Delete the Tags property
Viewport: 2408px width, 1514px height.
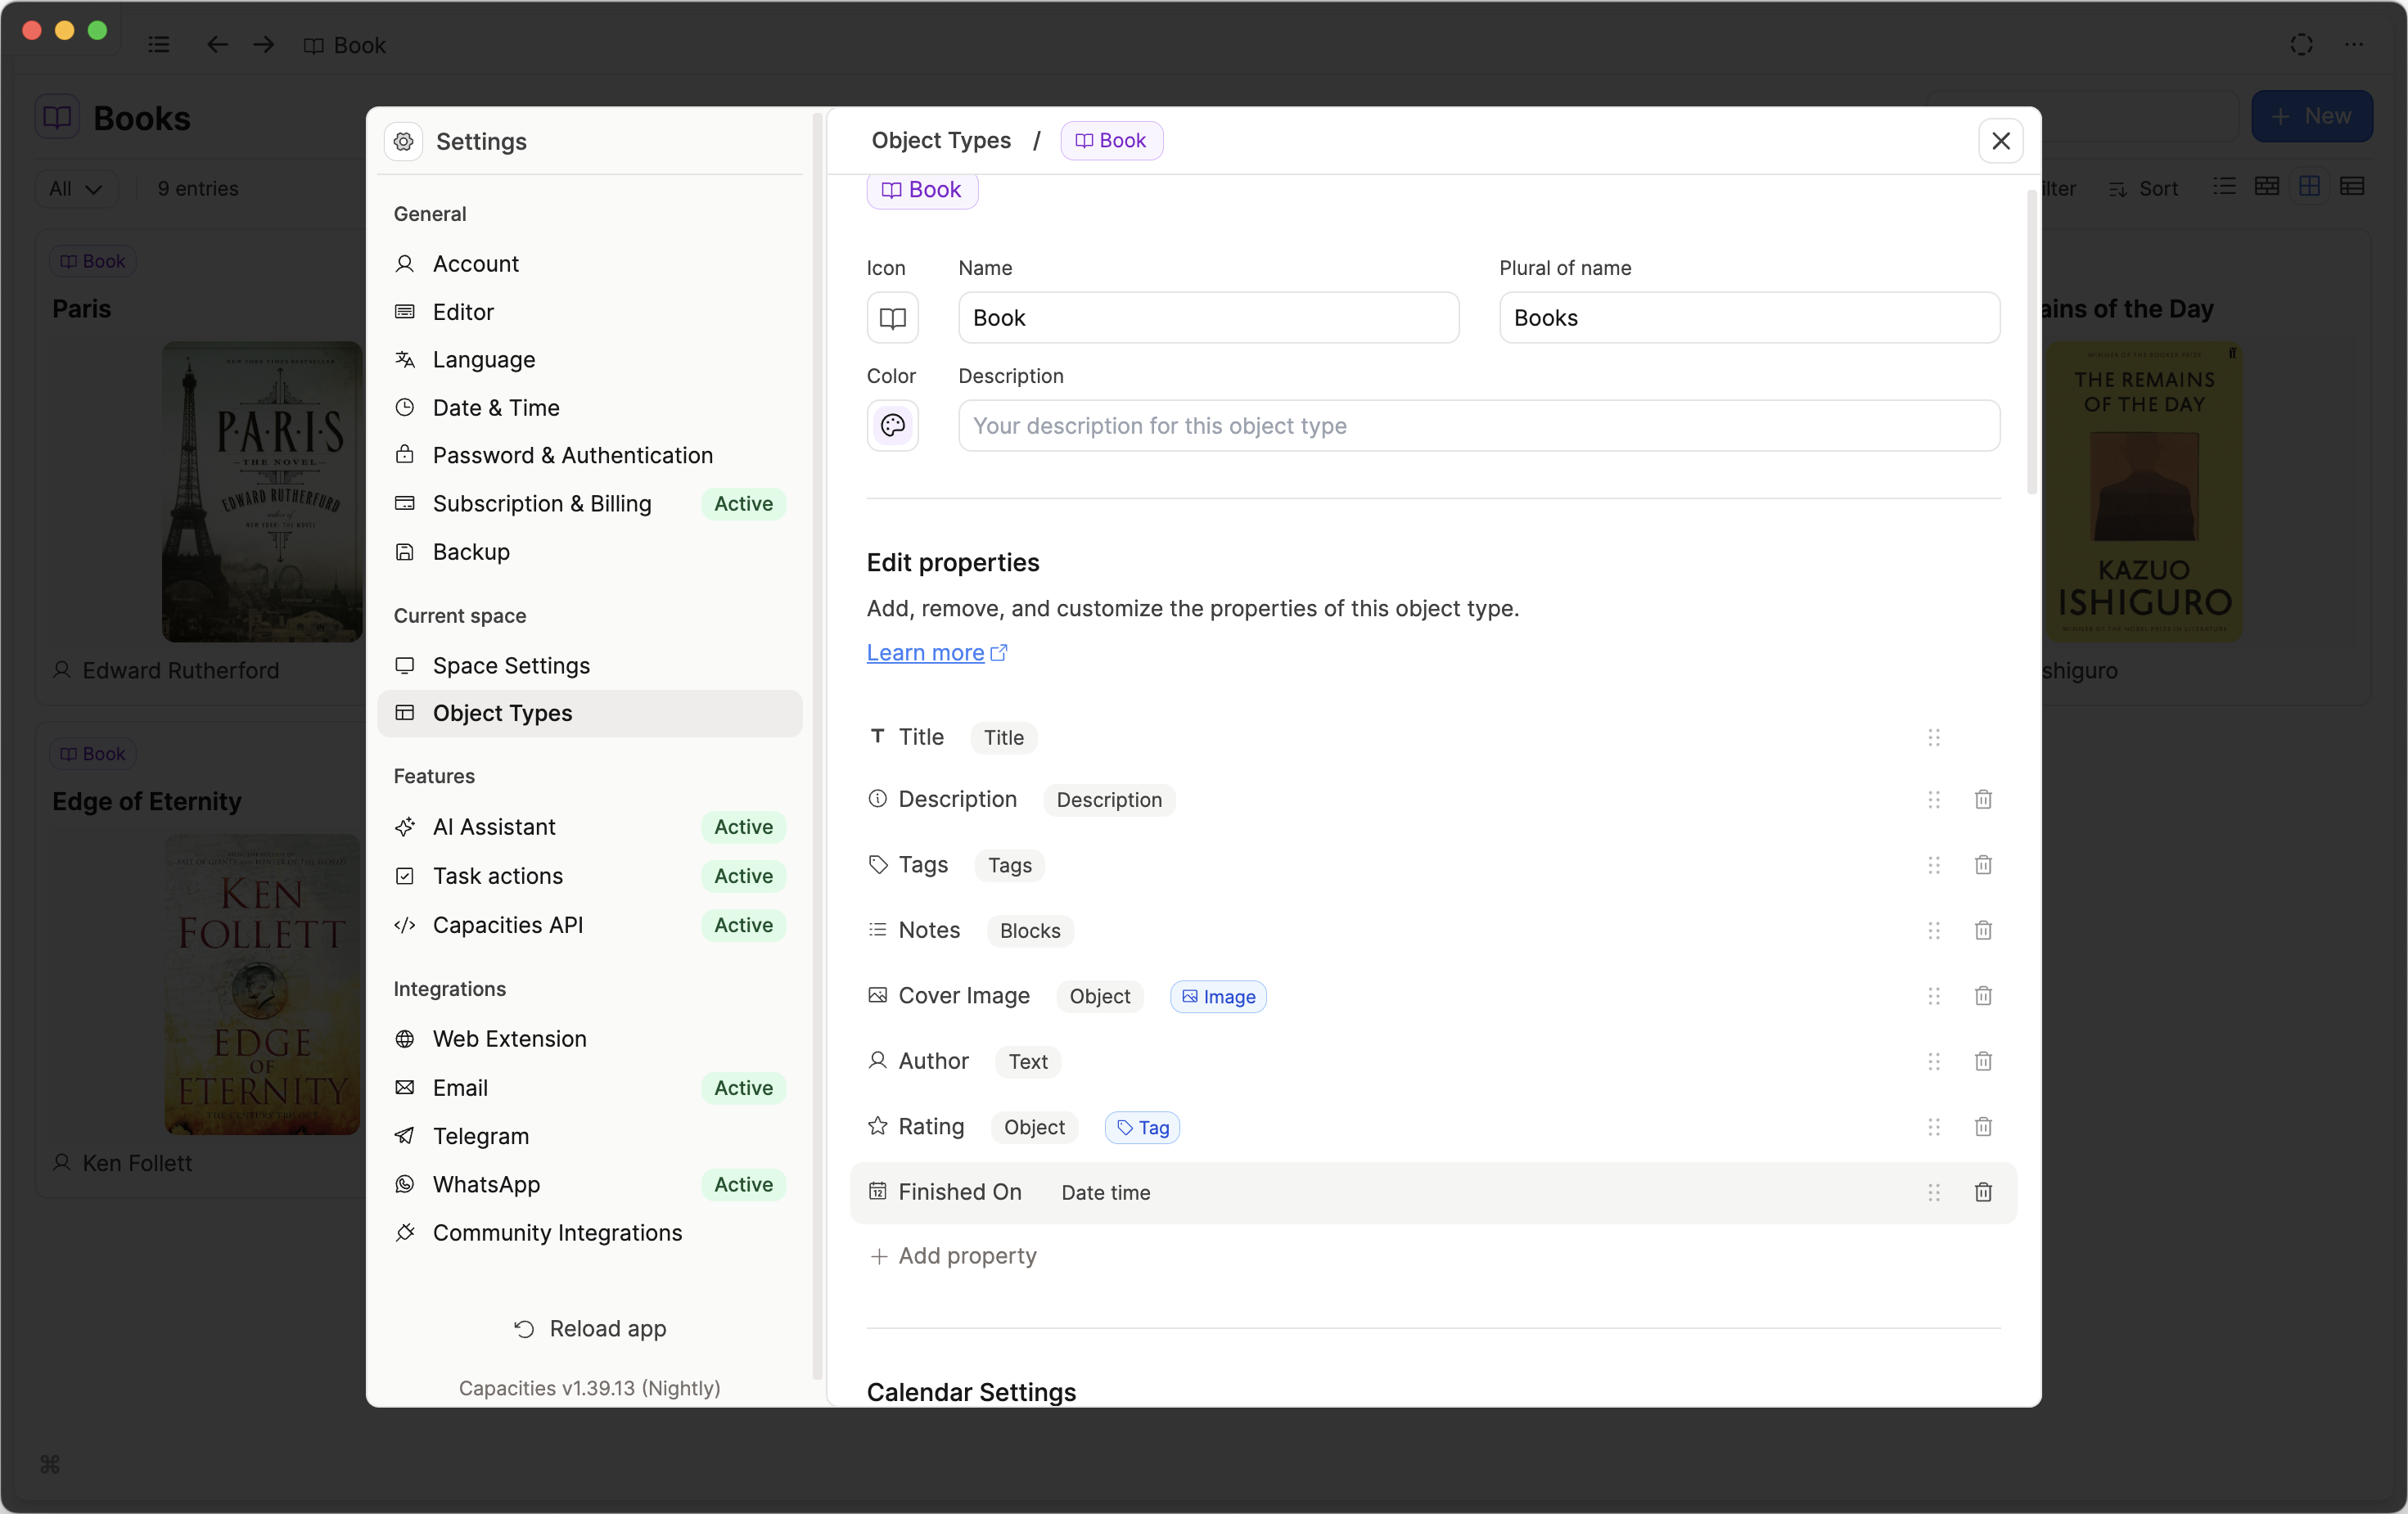(x=1983, y=865)
